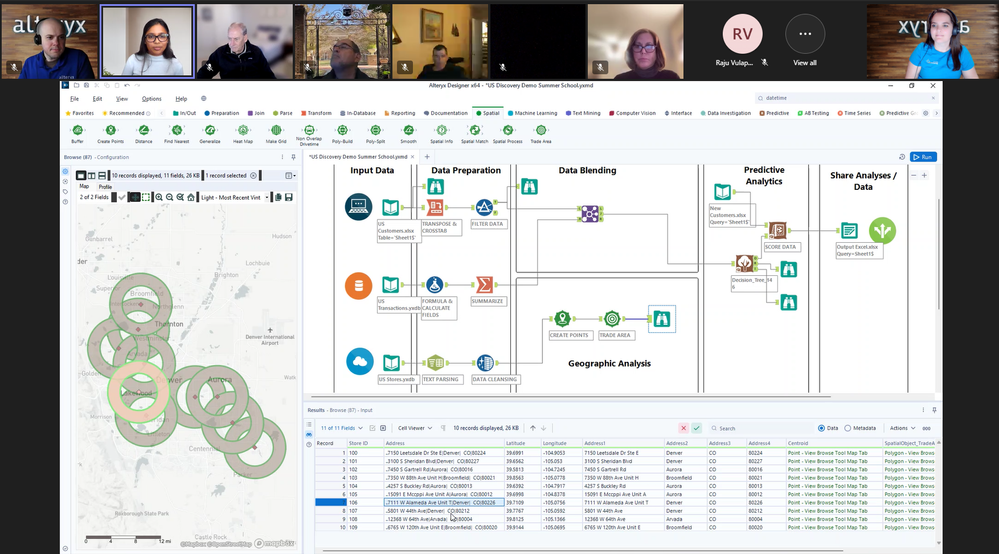Select the SUMMARIZE tool node

(484, 285)
